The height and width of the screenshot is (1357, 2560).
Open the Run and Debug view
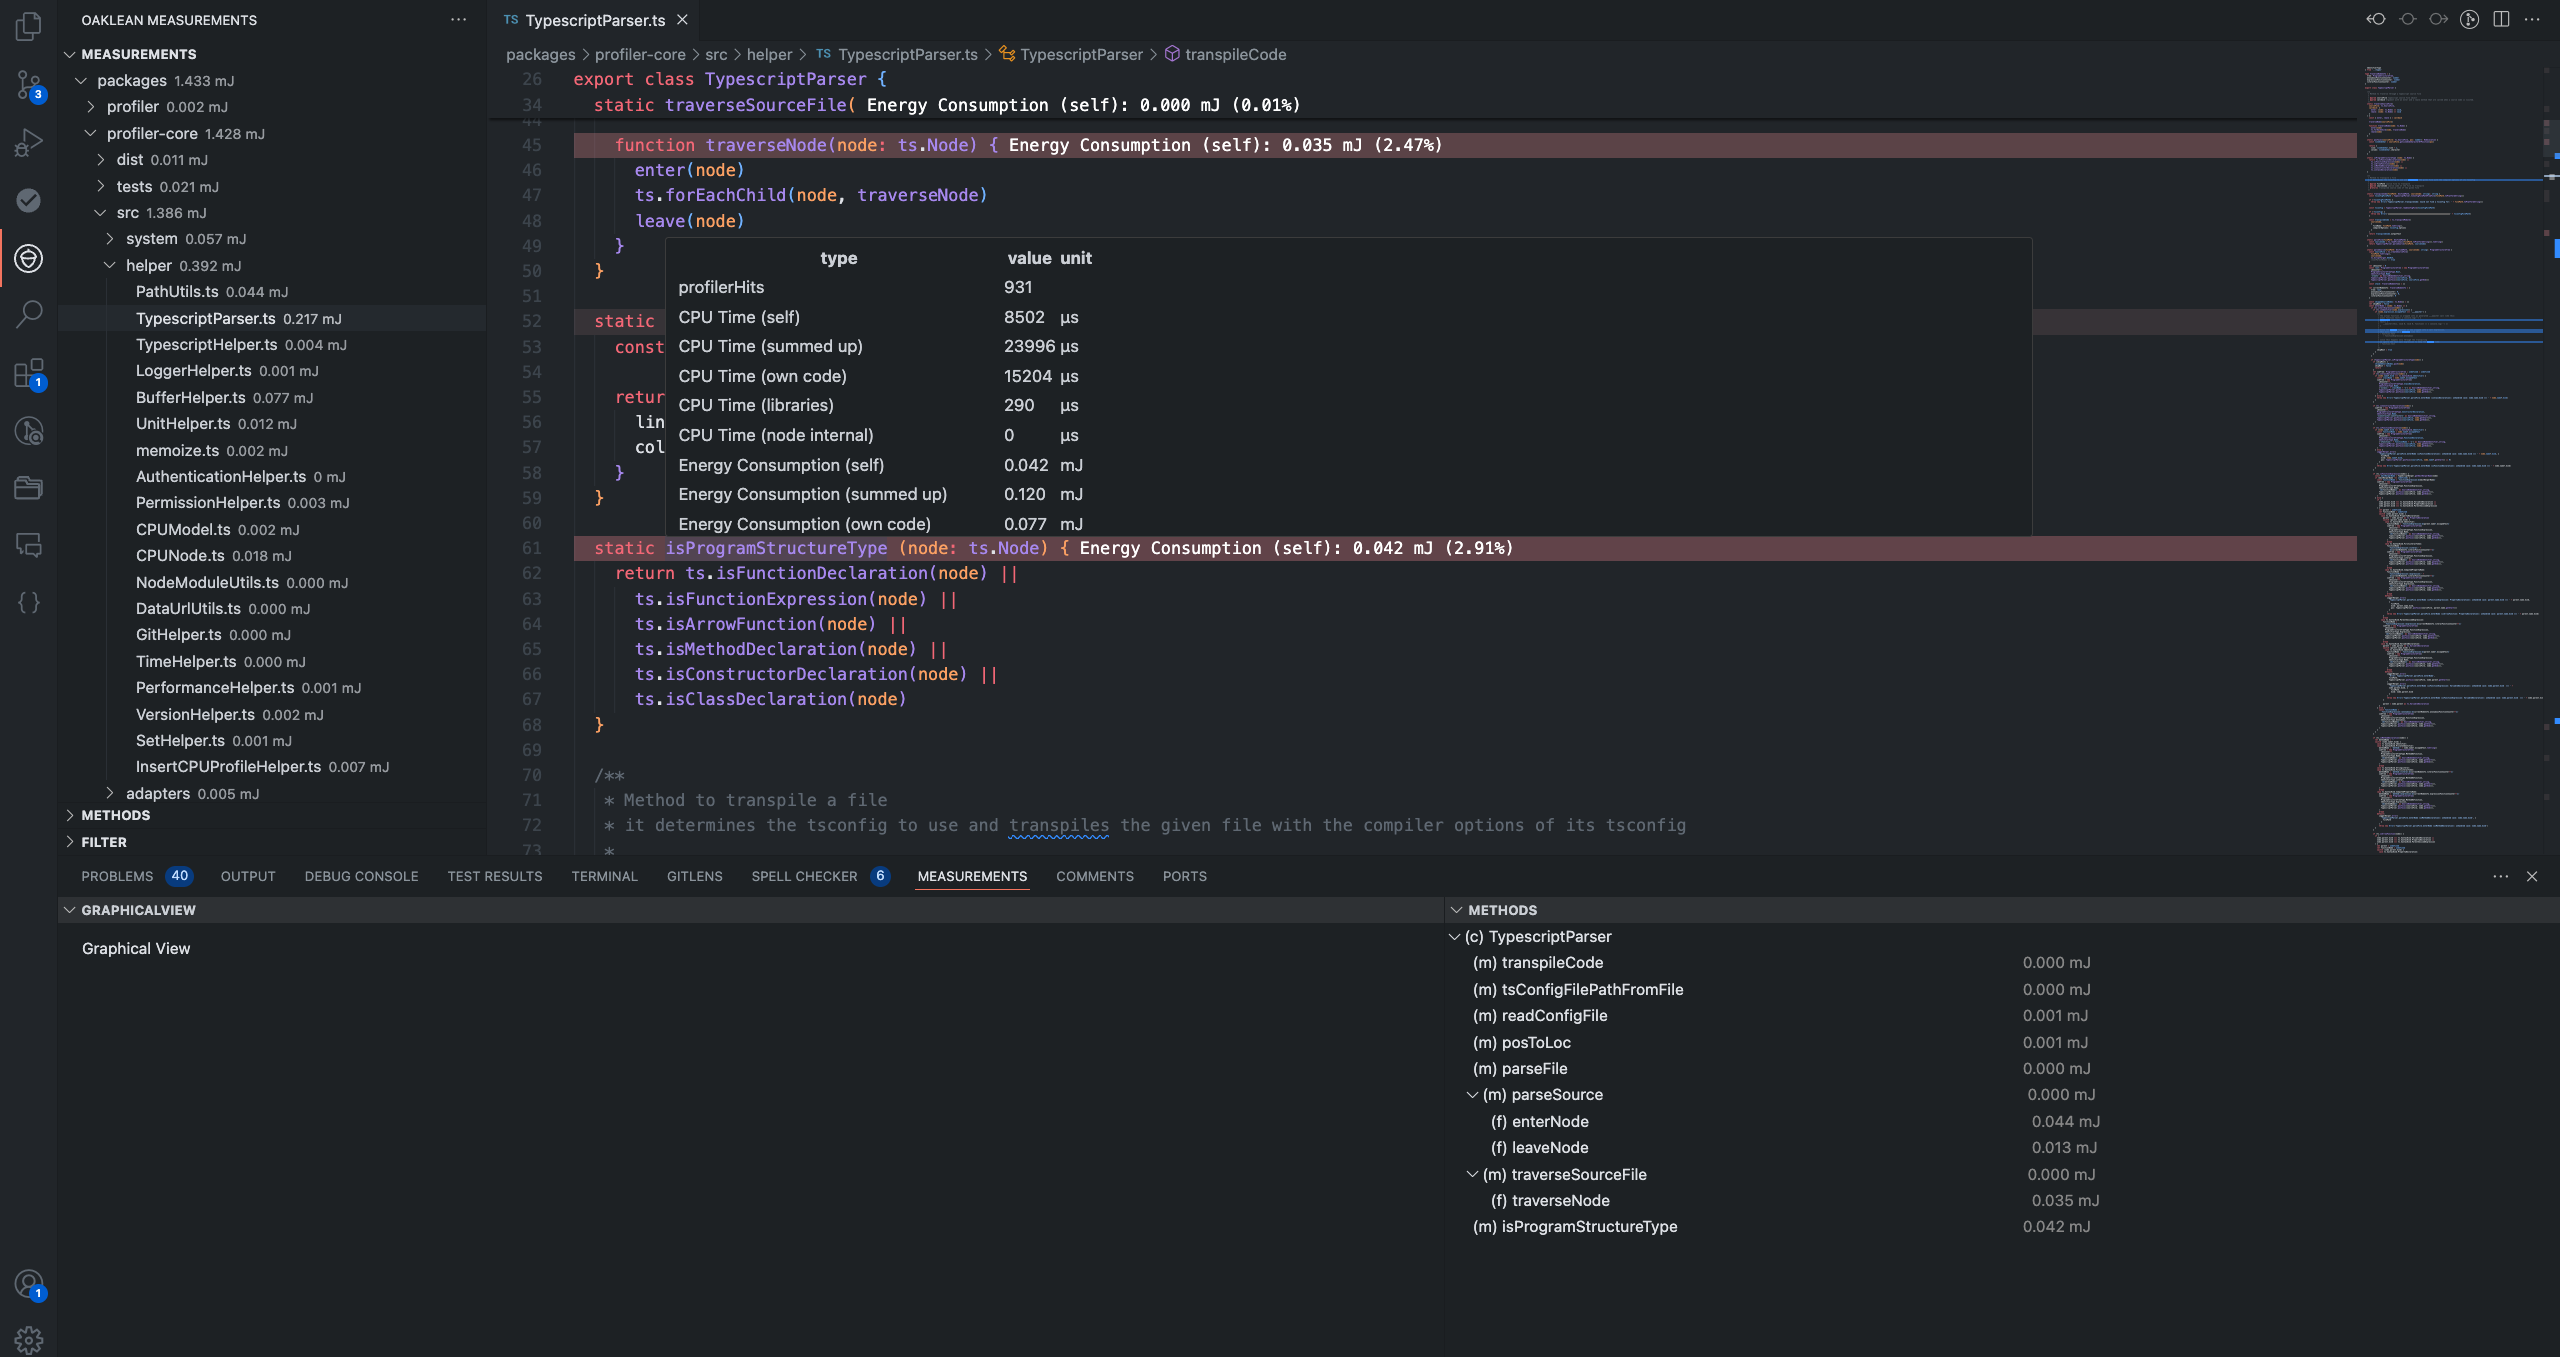pos(28,143)
